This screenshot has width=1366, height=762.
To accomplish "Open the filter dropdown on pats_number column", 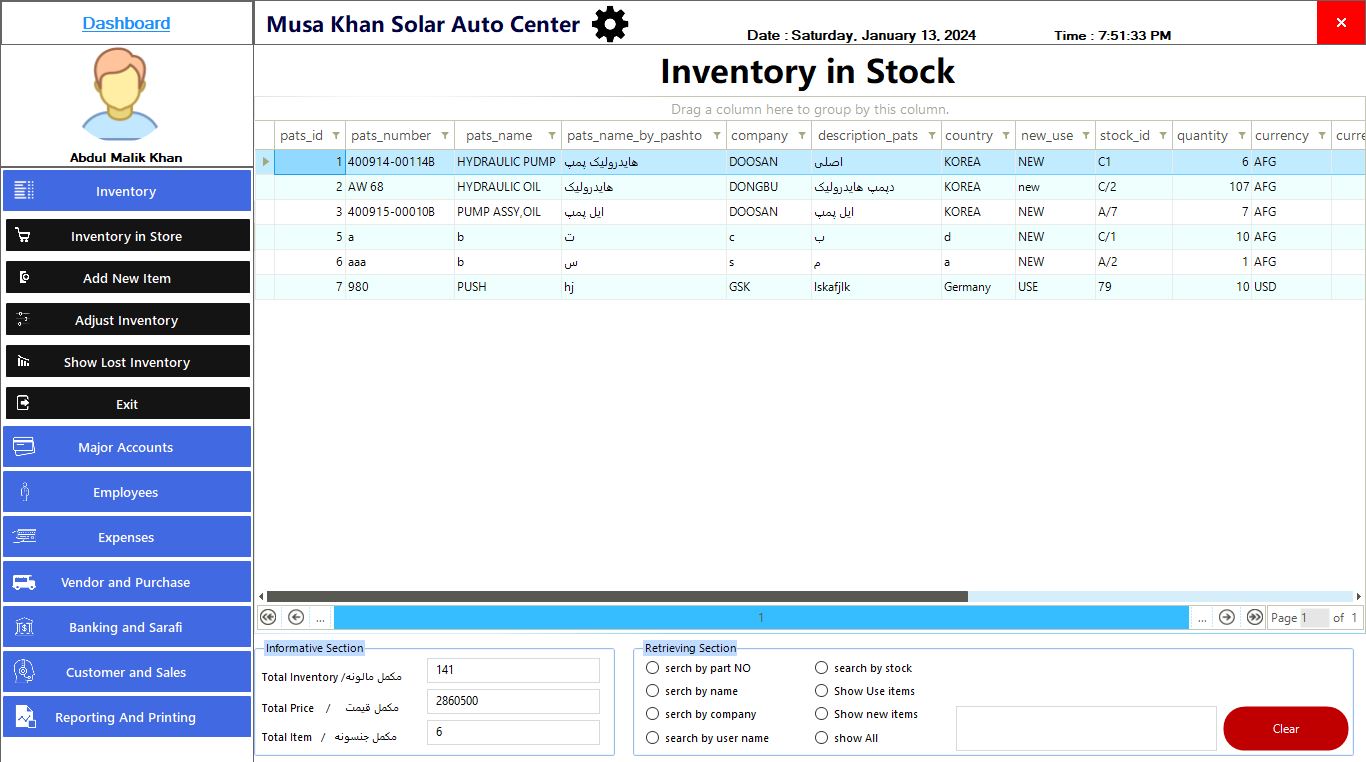I will 445,136.
